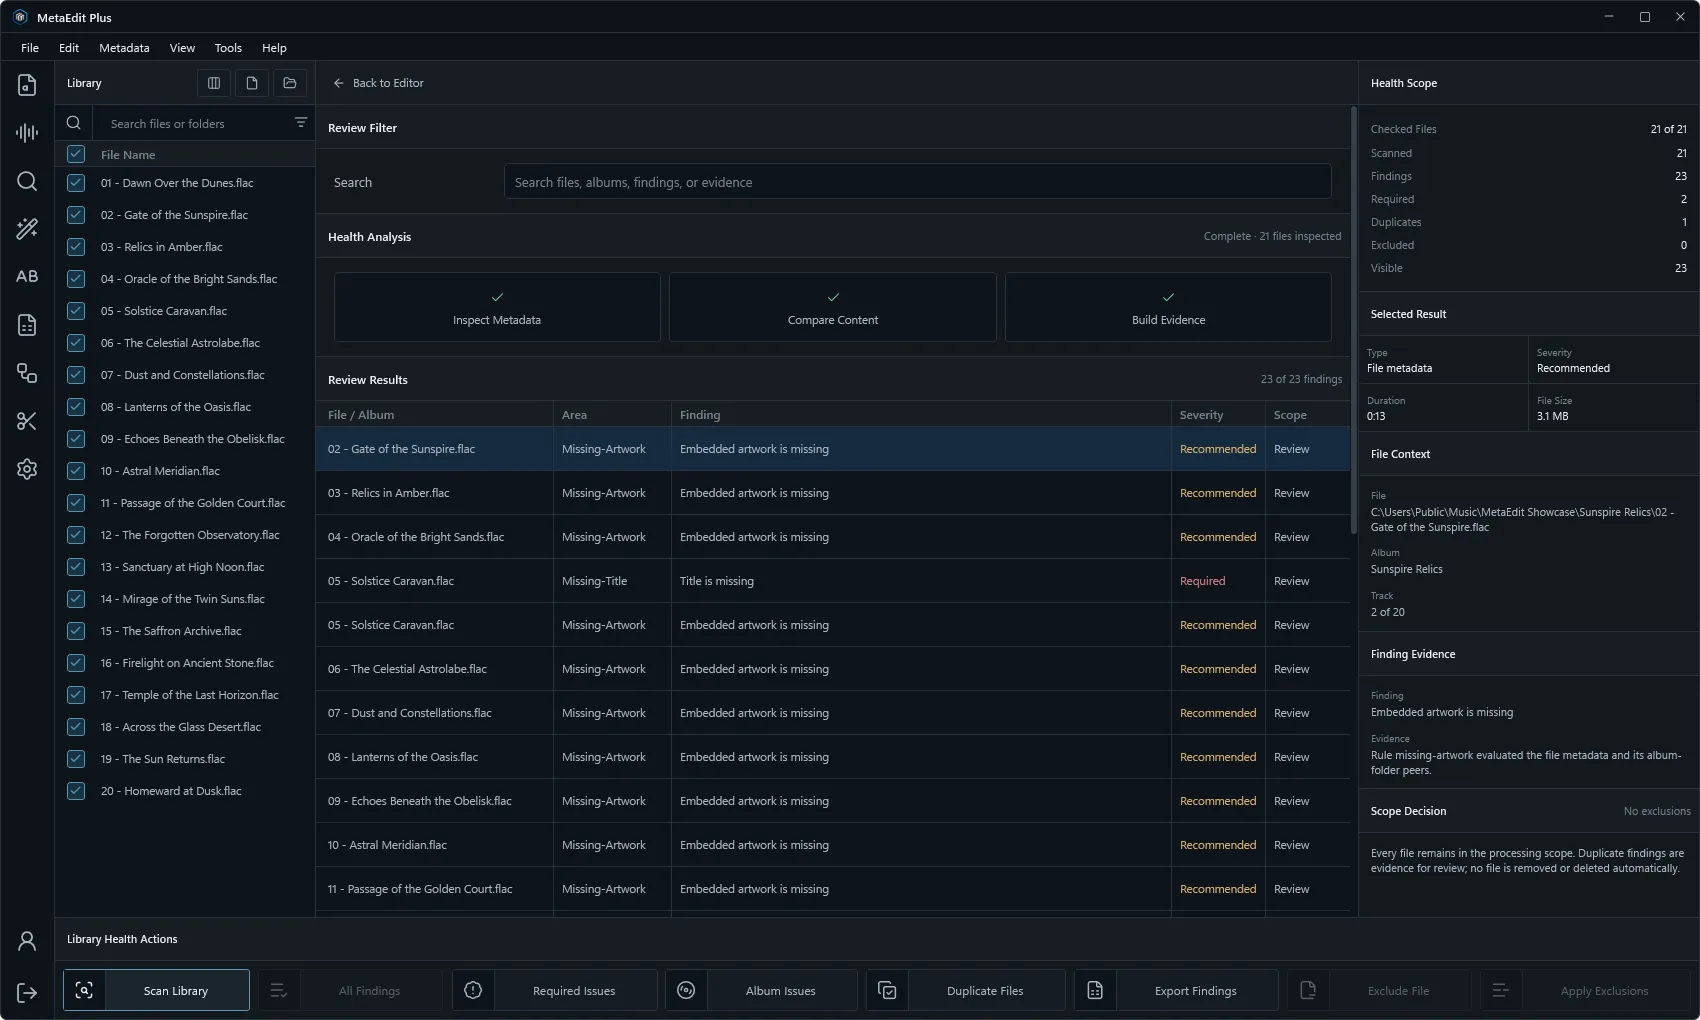1700x1020 pixels.
Task: Click the review results vertical scrollbar
Action: (x=1353, y=320)
